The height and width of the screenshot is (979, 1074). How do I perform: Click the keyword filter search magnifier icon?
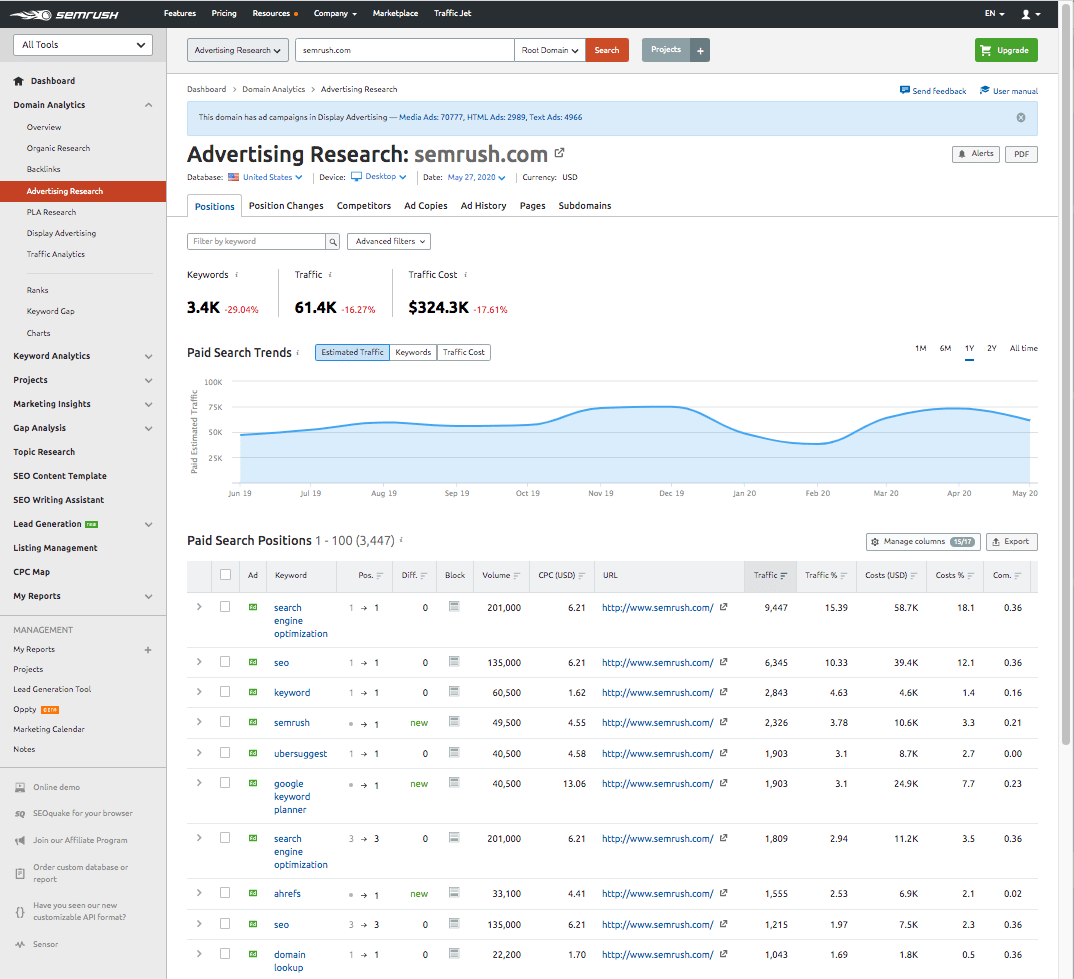click(333, 242)
